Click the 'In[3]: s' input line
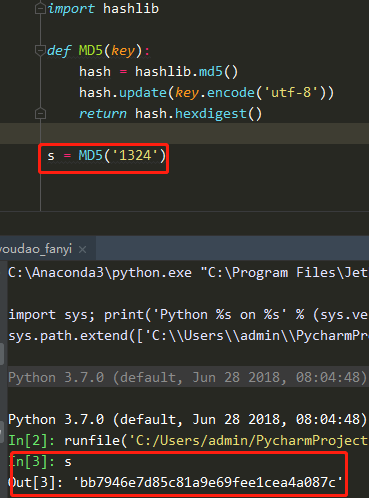369x498 pixels. [40, 462]
